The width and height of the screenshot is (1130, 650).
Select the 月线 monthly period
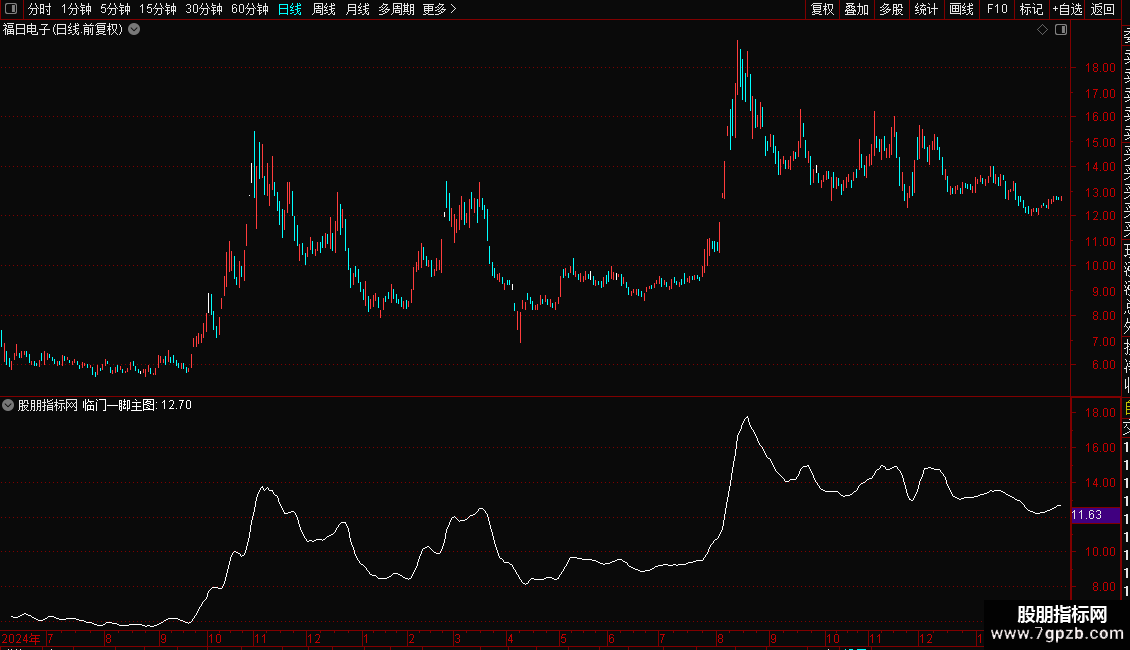[x=357, y=9]
